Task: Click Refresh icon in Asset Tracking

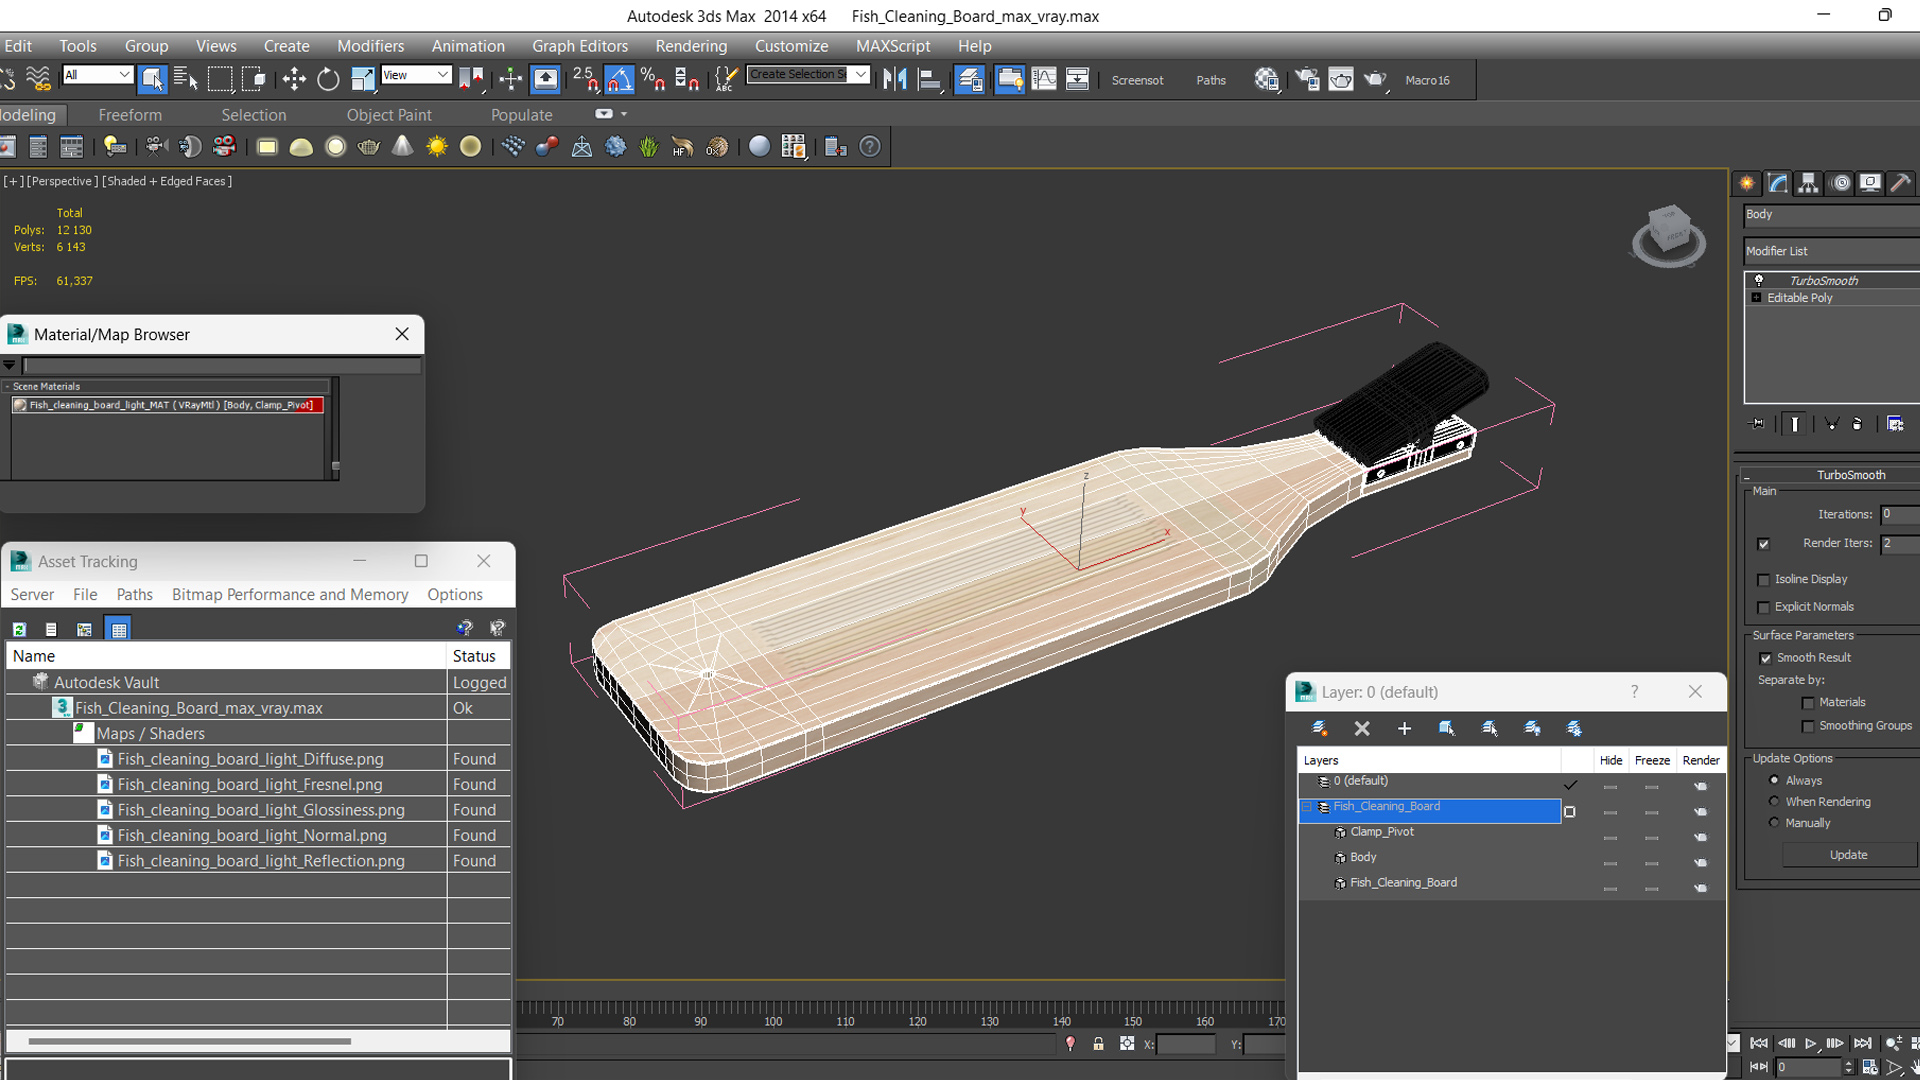Action: click(19, 629)
